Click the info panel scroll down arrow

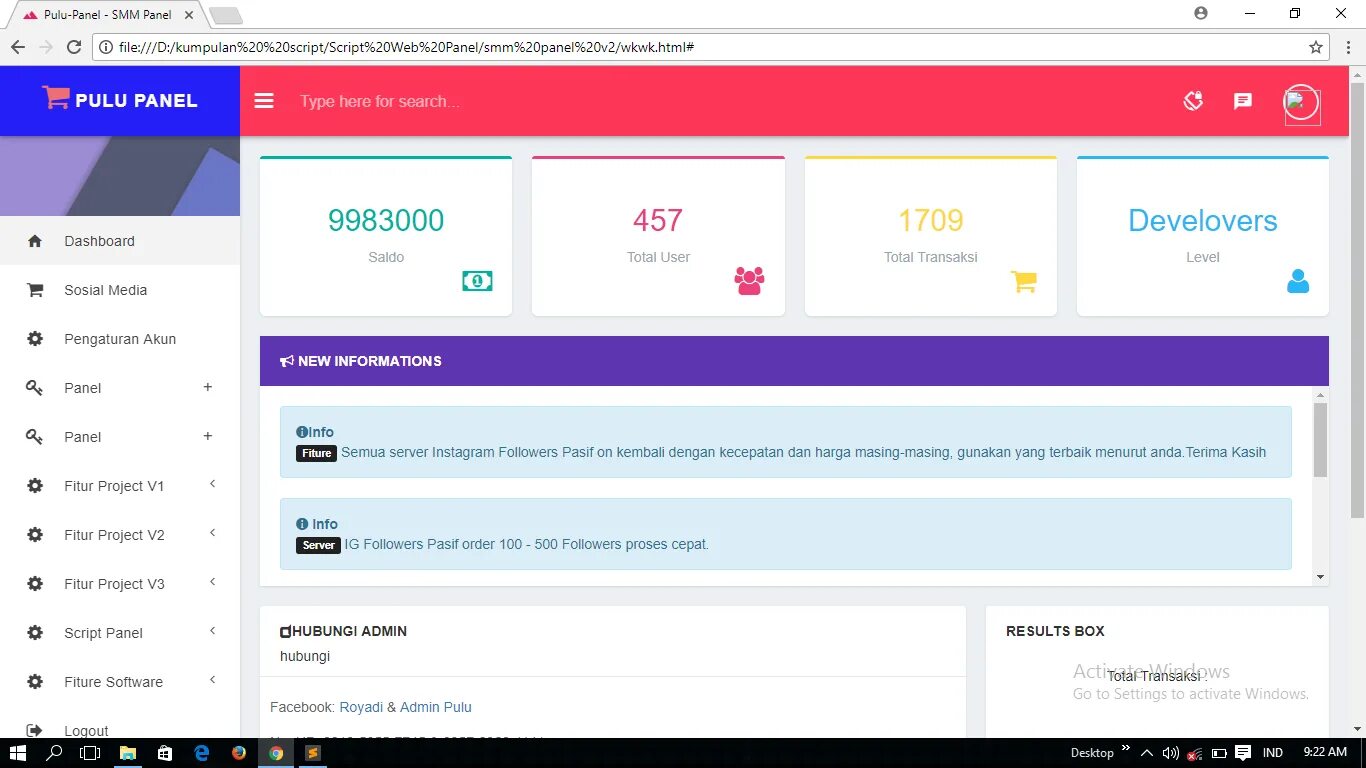click(x=1320, y=577)
